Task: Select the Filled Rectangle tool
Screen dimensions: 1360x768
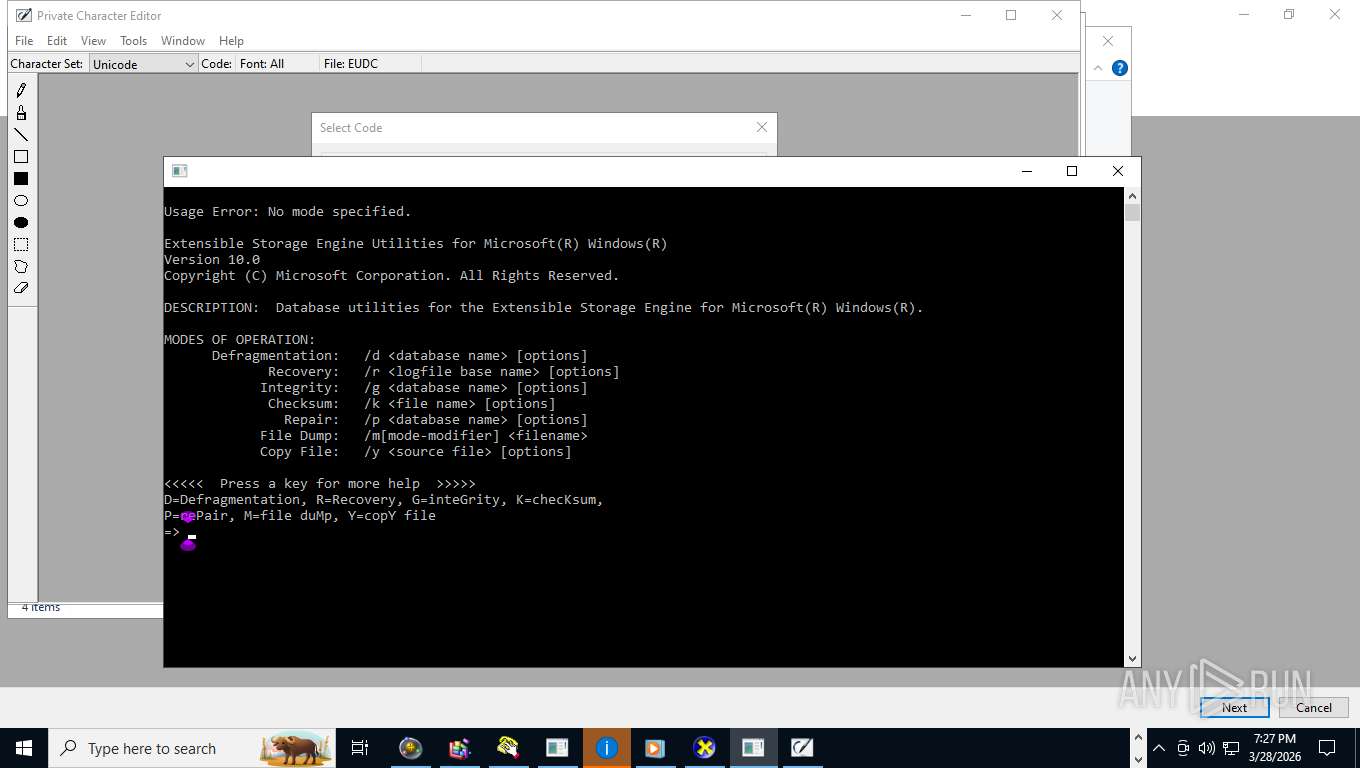Action: 21,179
